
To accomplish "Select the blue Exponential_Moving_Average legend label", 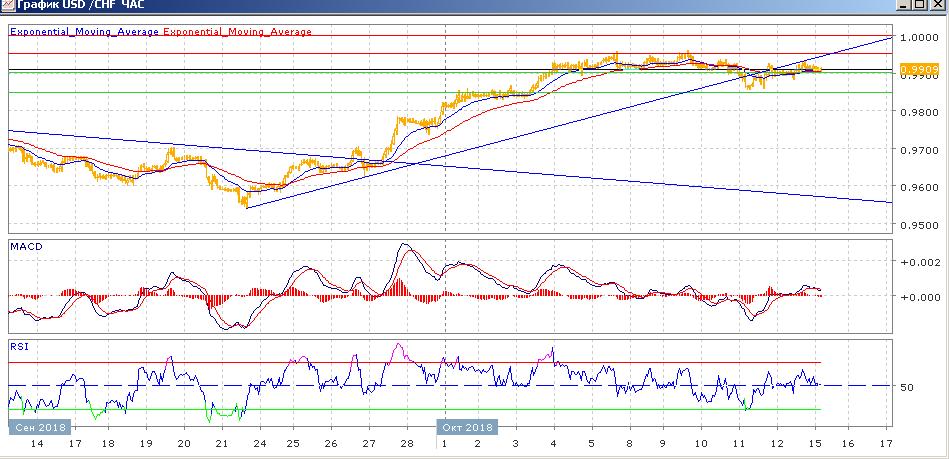I will (85, 31).
